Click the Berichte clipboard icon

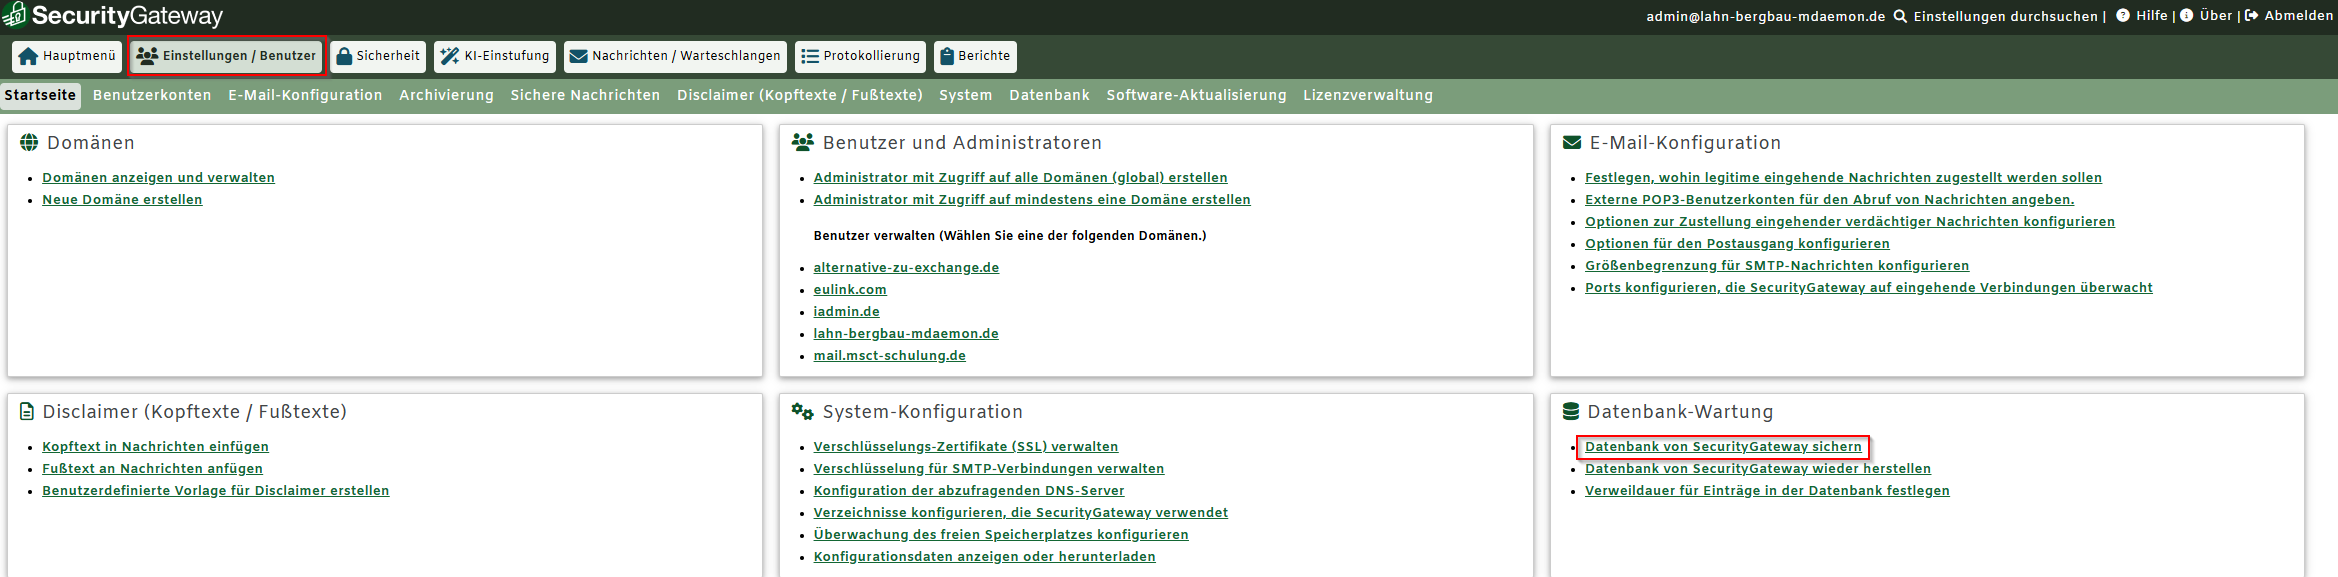946,56
